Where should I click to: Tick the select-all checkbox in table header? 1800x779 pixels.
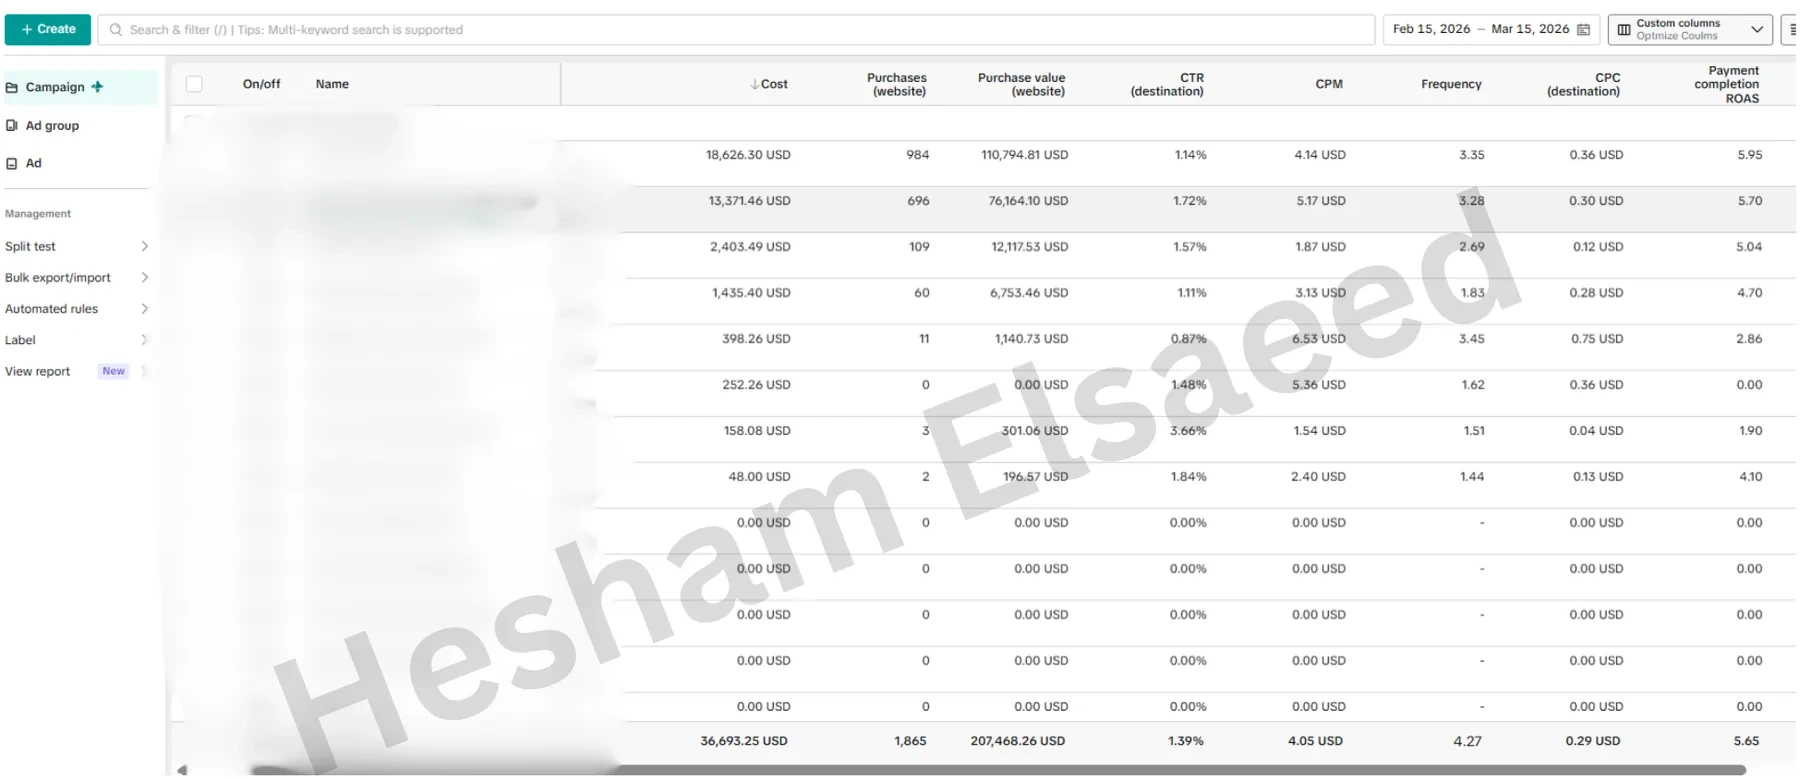pos(194,84)
